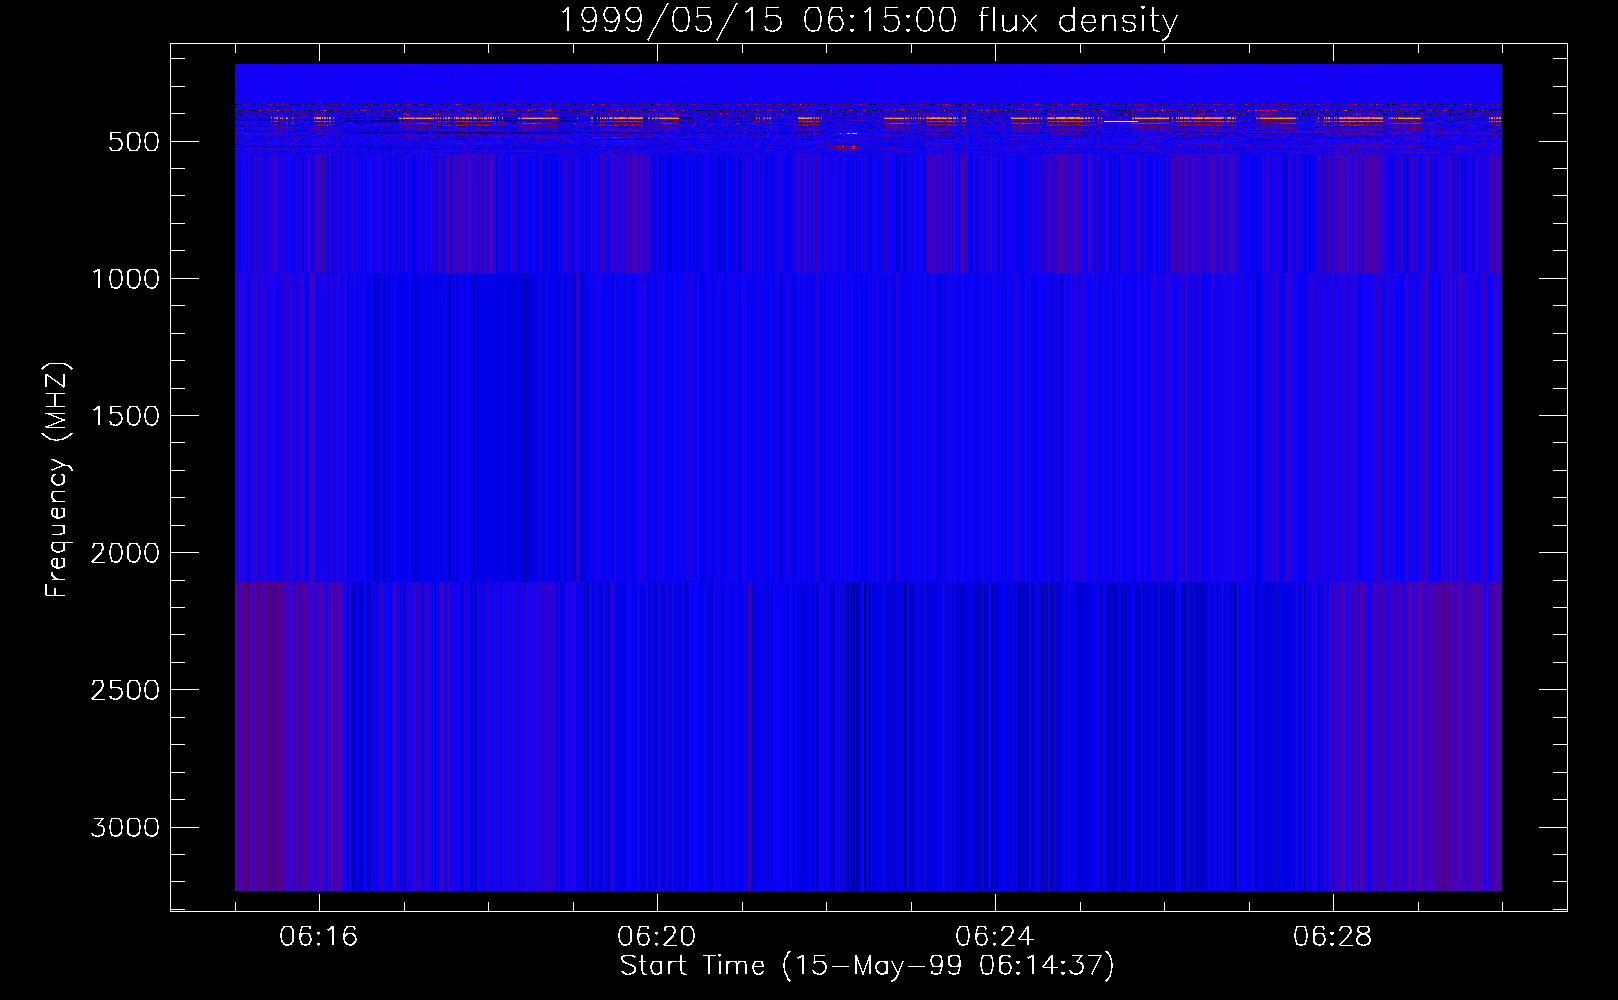The width and height of the screenshot is (1618, 1000).
Task: Click the 'Frequency (MHZ)' axis label
Action: point(58,480)
